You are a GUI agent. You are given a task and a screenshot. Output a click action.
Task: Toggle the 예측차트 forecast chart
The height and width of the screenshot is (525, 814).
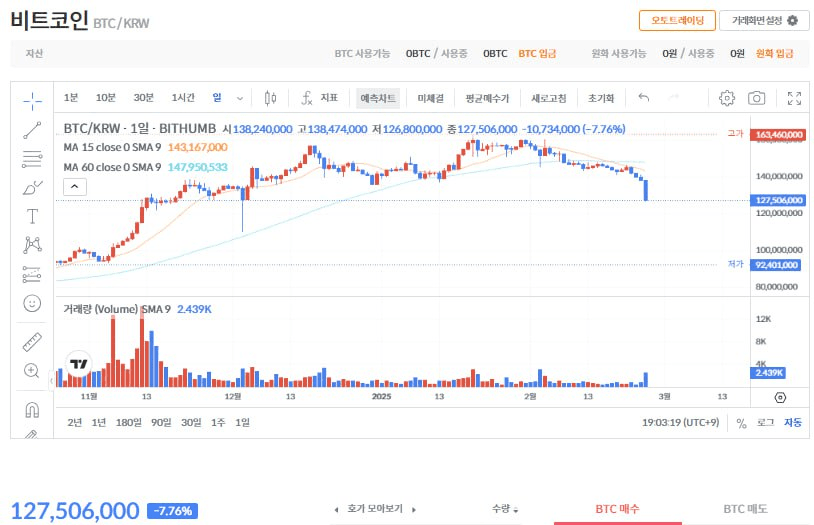coord(378,98)
